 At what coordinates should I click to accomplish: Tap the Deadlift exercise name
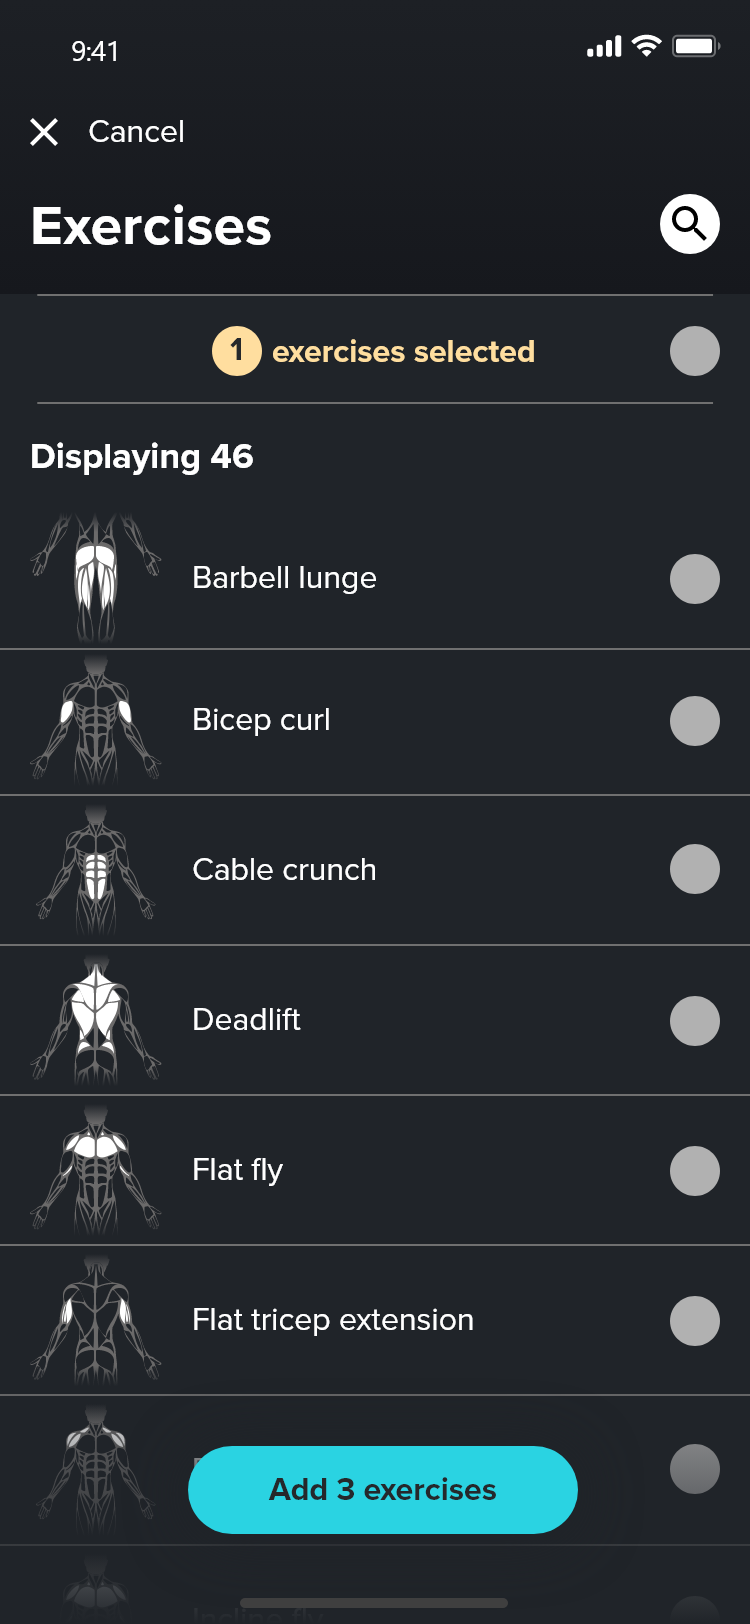click(246, 1020)
